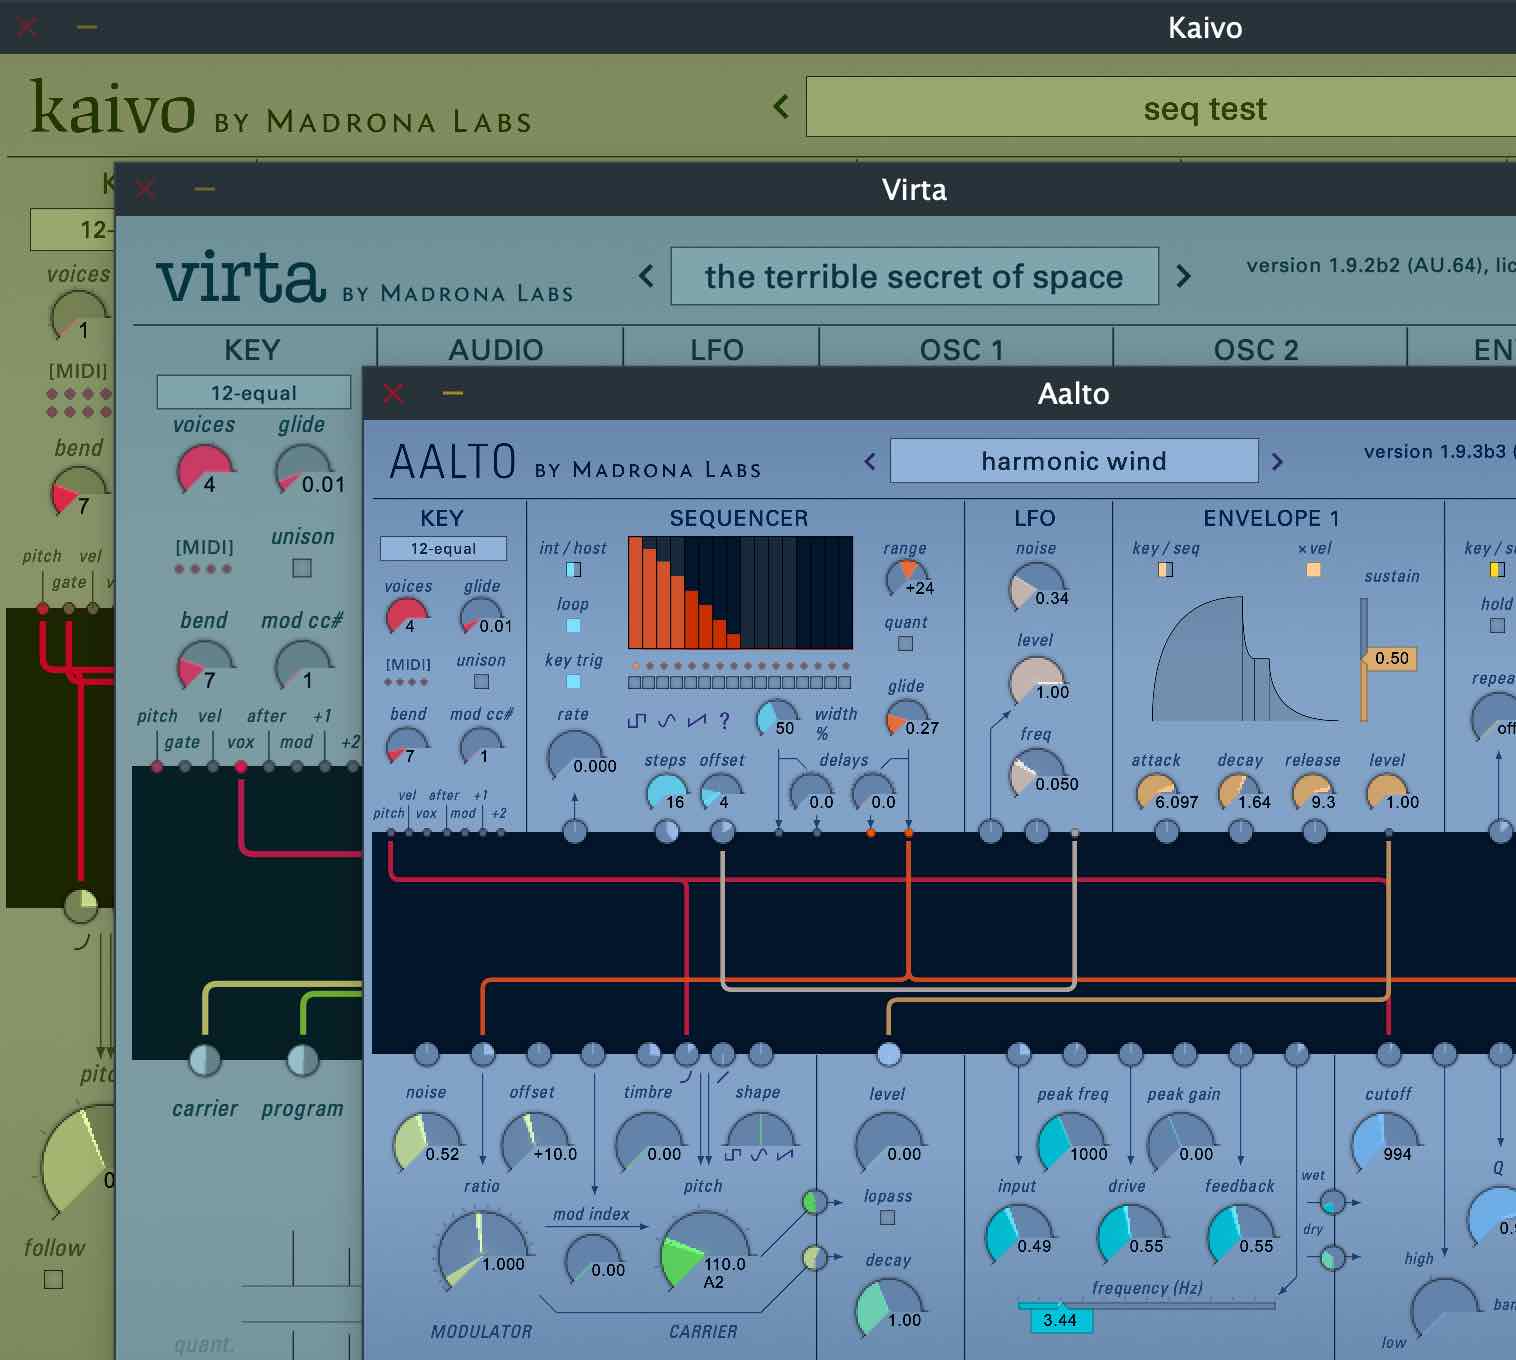The image size is (1516, 1360).
Task: Enable unison in Aalto KEY section
Action: [x=481, y=681]
